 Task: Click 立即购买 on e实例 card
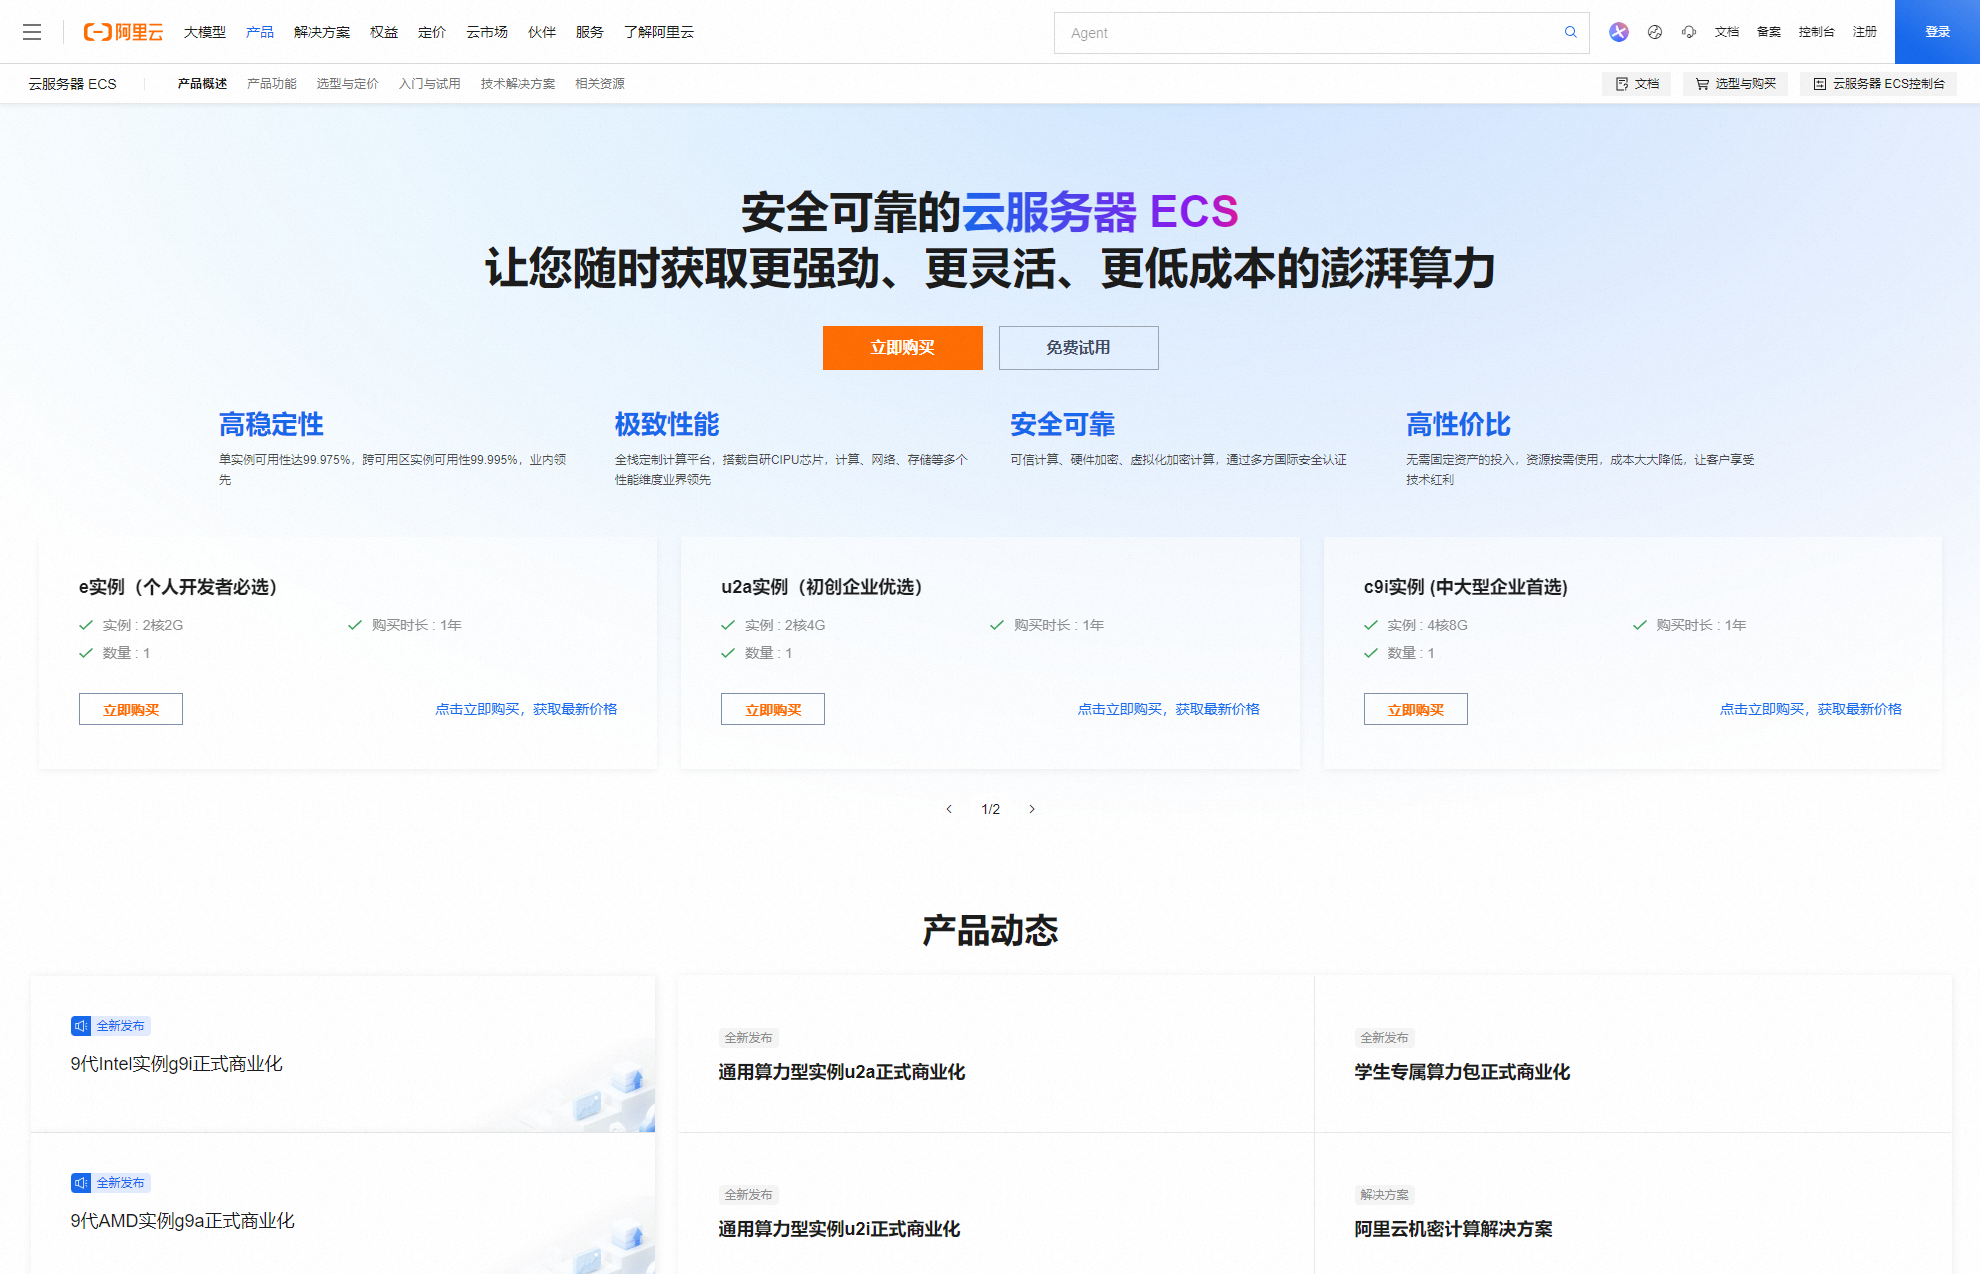(131, 709)
